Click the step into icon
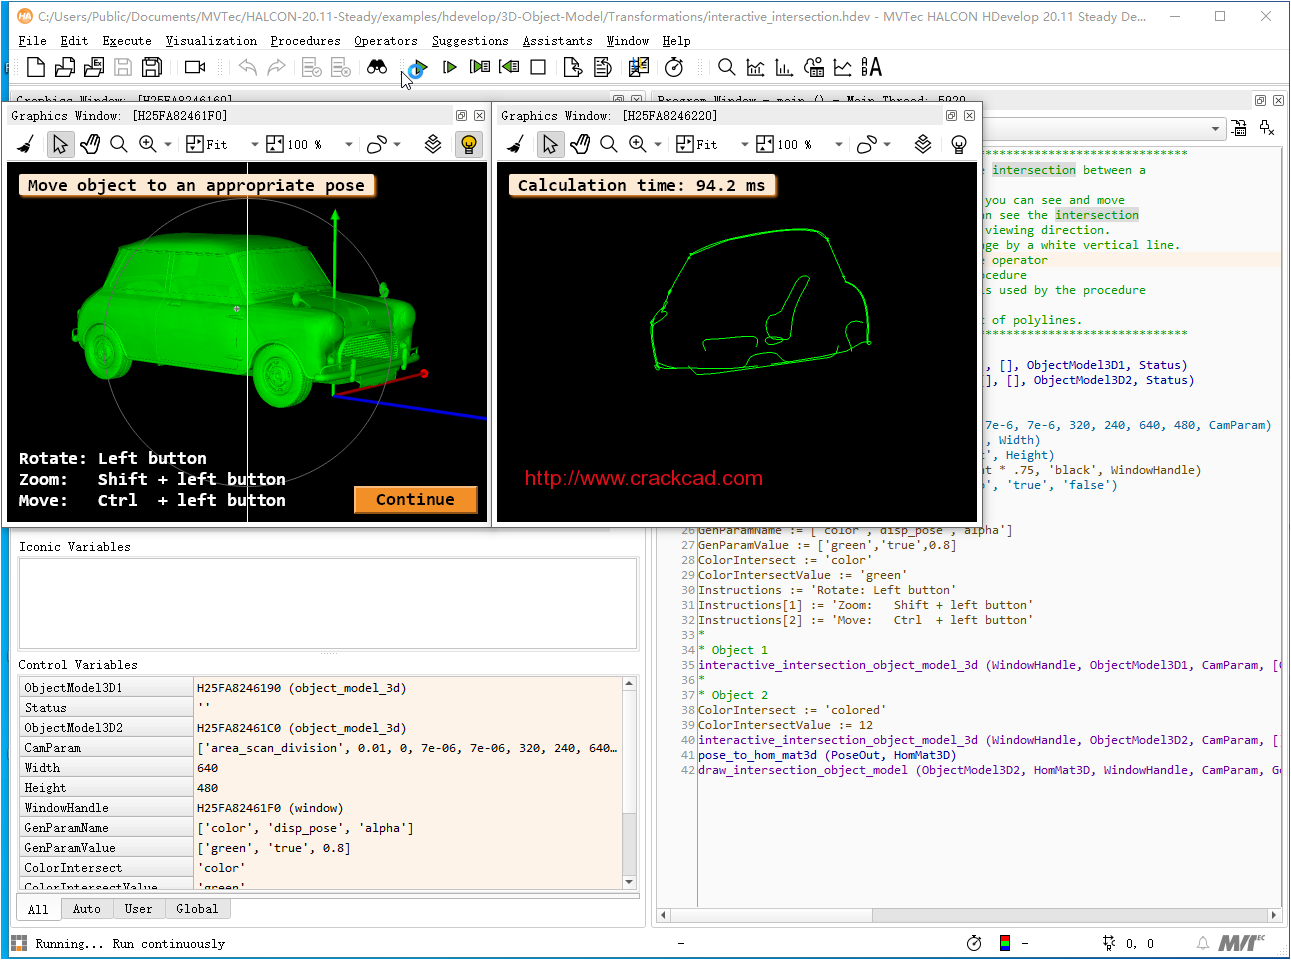 pyautogui.click(x=480, y=67)
